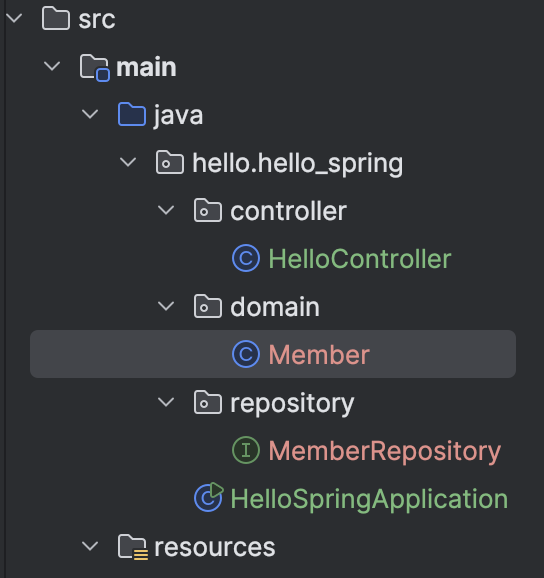Collapse the main folder chevron
This screenshot has width=544, height=578.
click(52, 66)
